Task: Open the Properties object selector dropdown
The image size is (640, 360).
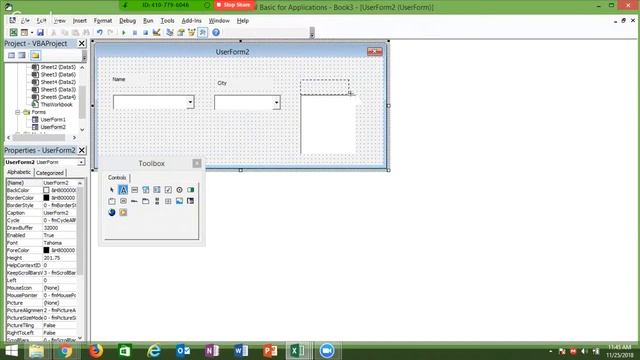Action: 81,162
